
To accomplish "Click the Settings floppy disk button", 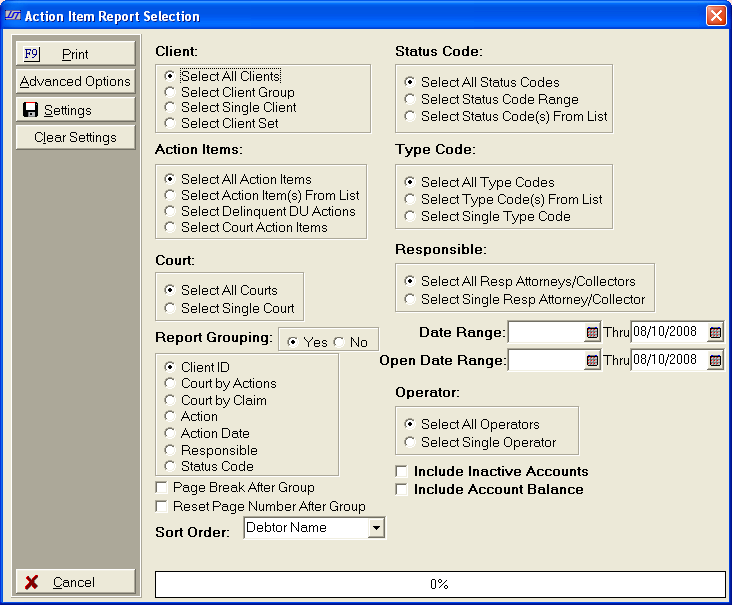I will click(75, 110).
